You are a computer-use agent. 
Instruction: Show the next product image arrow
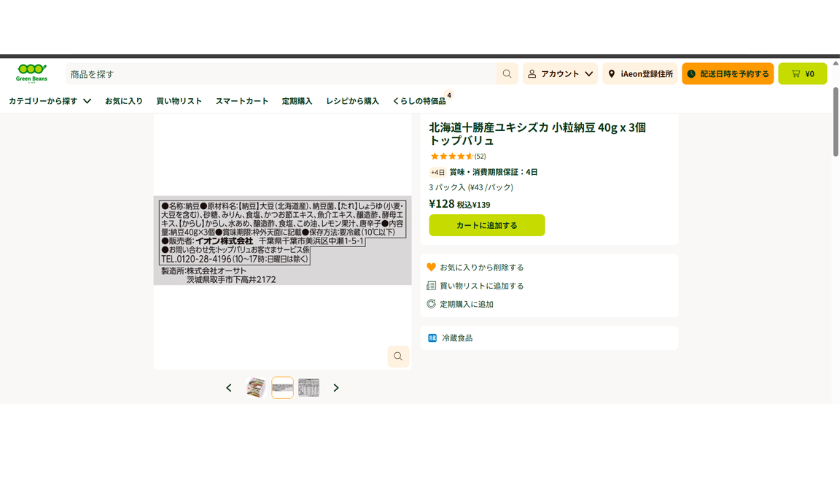point(336,388)
